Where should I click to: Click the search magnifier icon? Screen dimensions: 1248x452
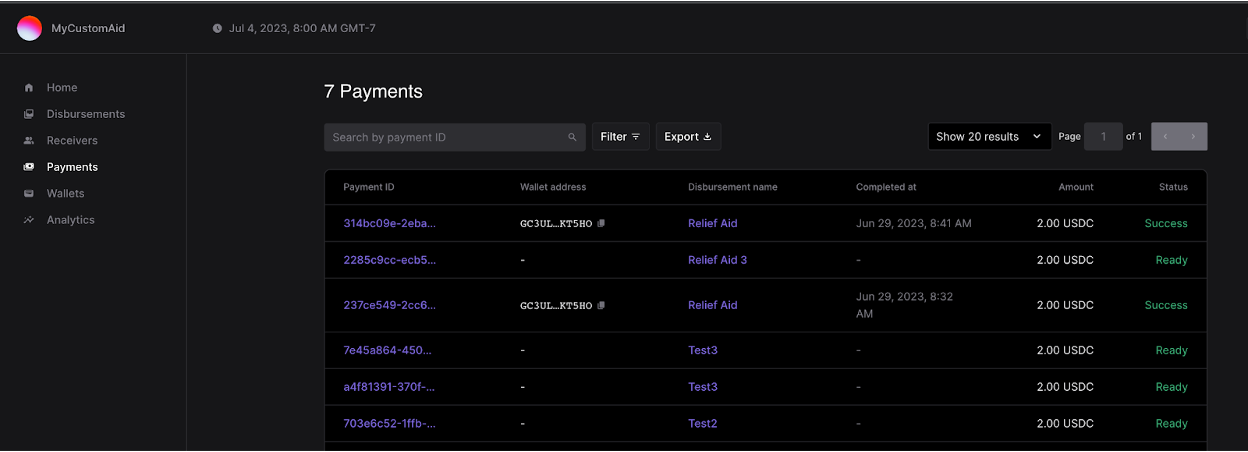pyautogui.click(x=572, y=137)
